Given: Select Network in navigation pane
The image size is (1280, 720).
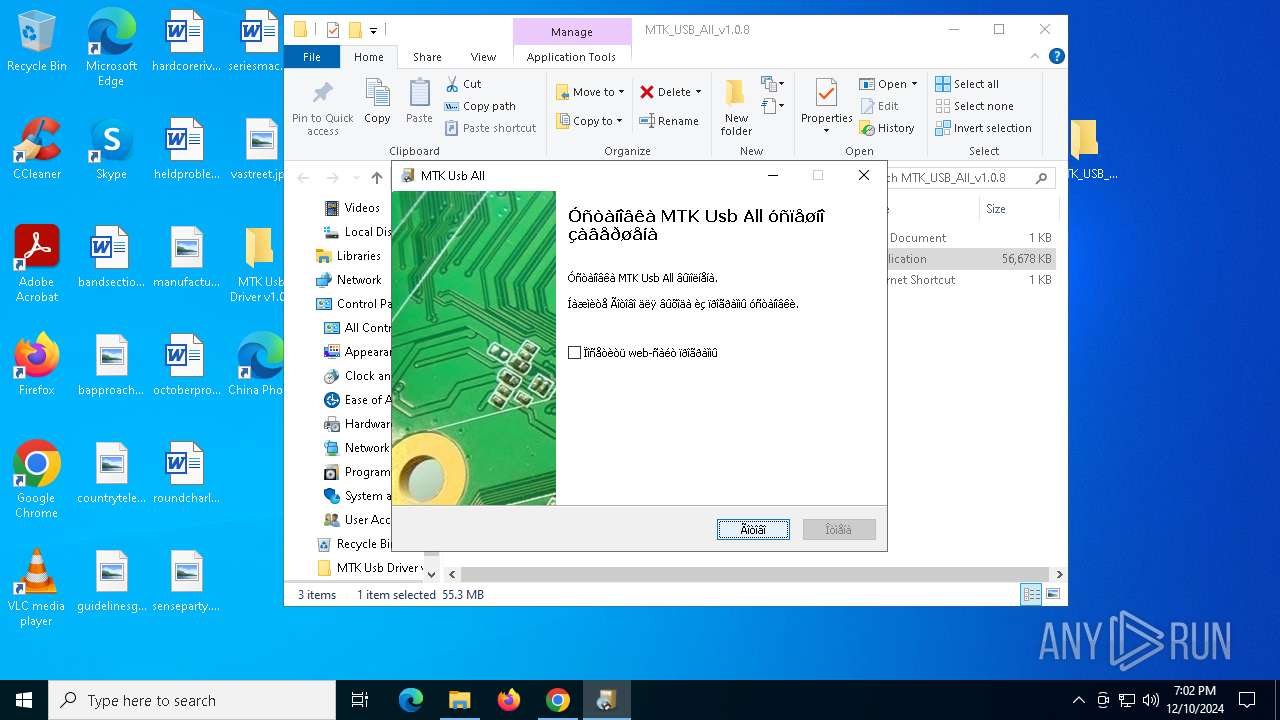Looking at the screenshot, I should 349,280.
